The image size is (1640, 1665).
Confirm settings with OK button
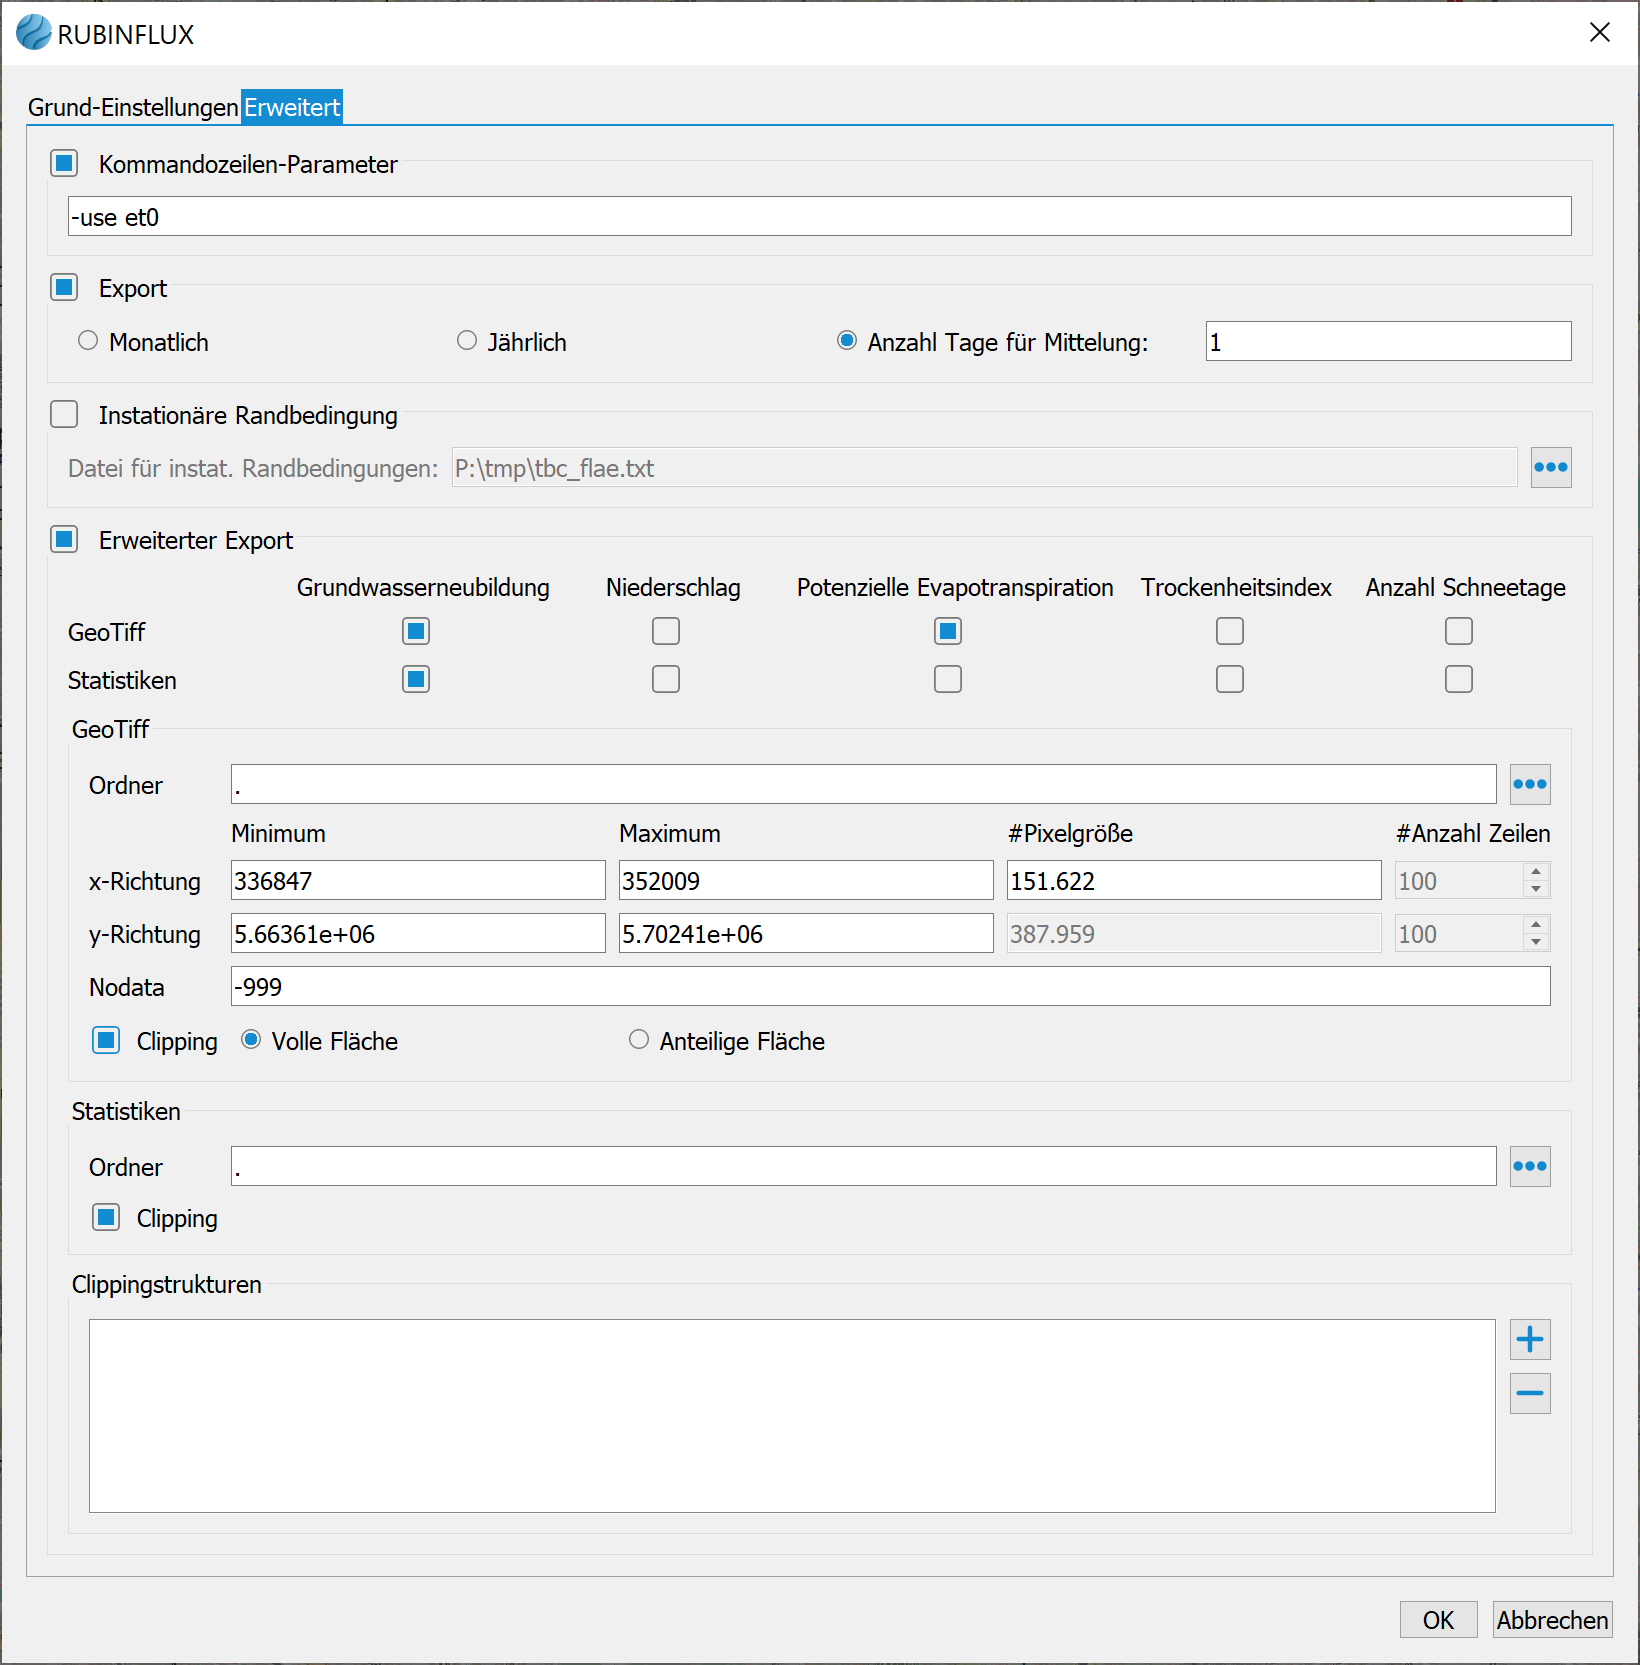[x=1438, y=1620]
